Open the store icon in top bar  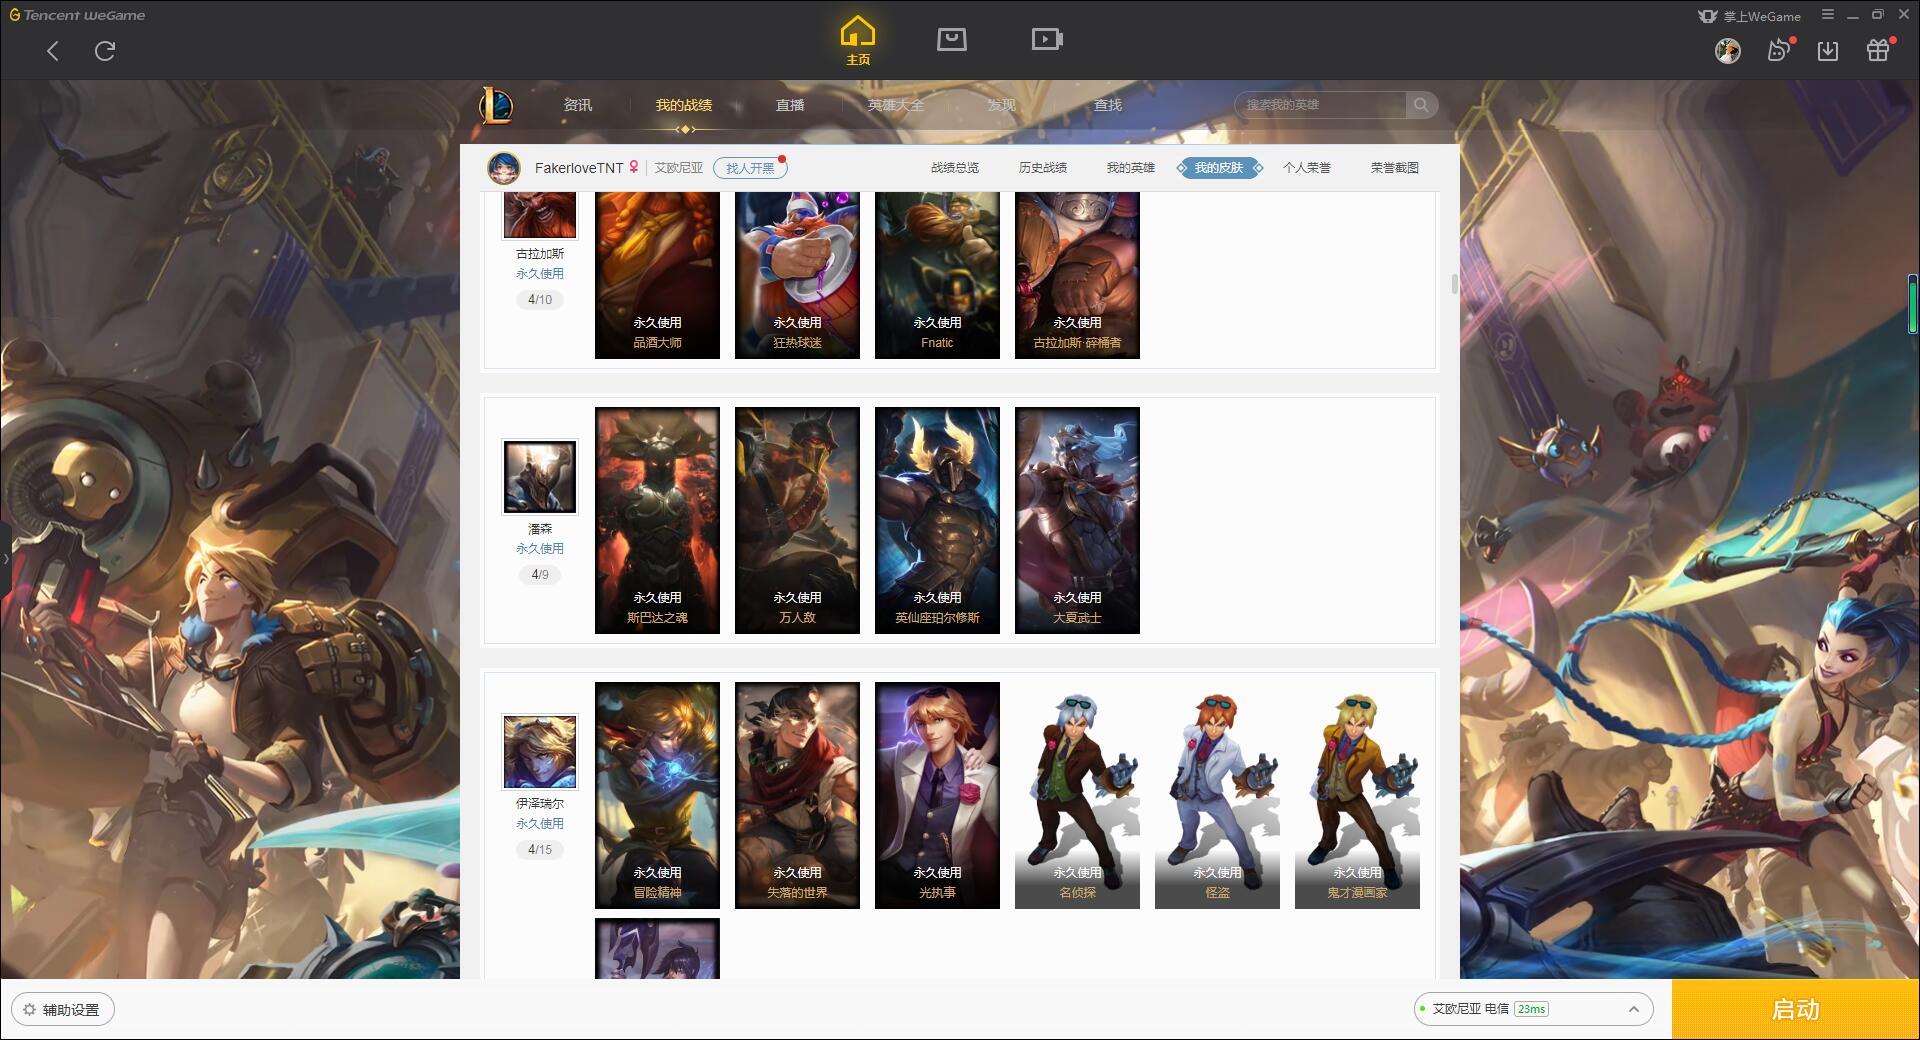951,39
